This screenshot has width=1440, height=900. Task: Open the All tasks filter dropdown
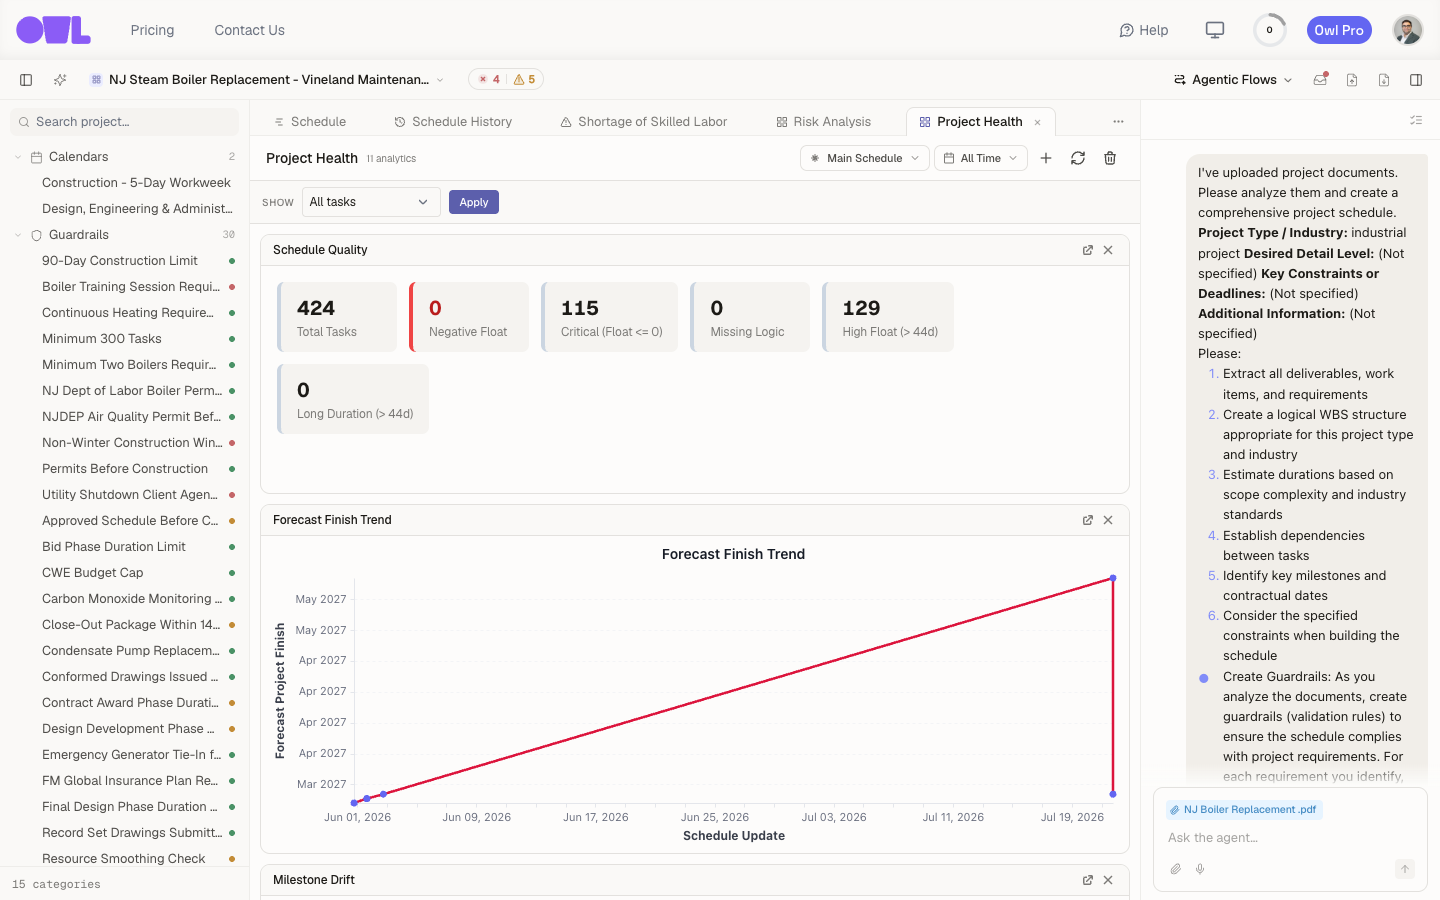371,202
